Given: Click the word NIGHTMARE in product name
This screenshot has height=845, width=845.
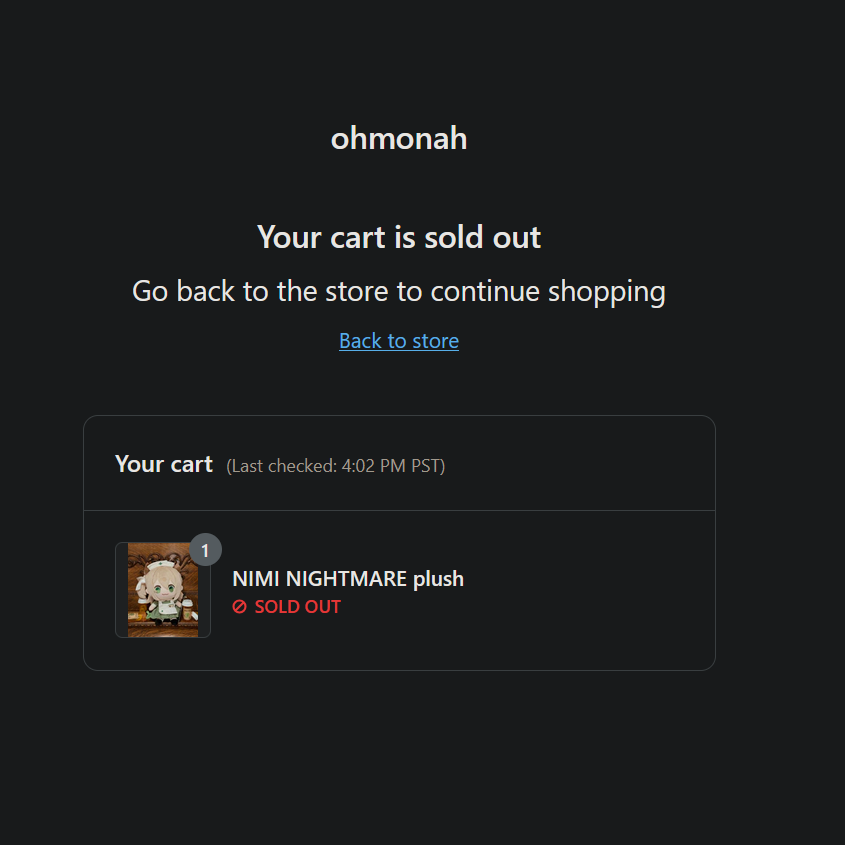Looking at the screenshot, I should 346,579.
